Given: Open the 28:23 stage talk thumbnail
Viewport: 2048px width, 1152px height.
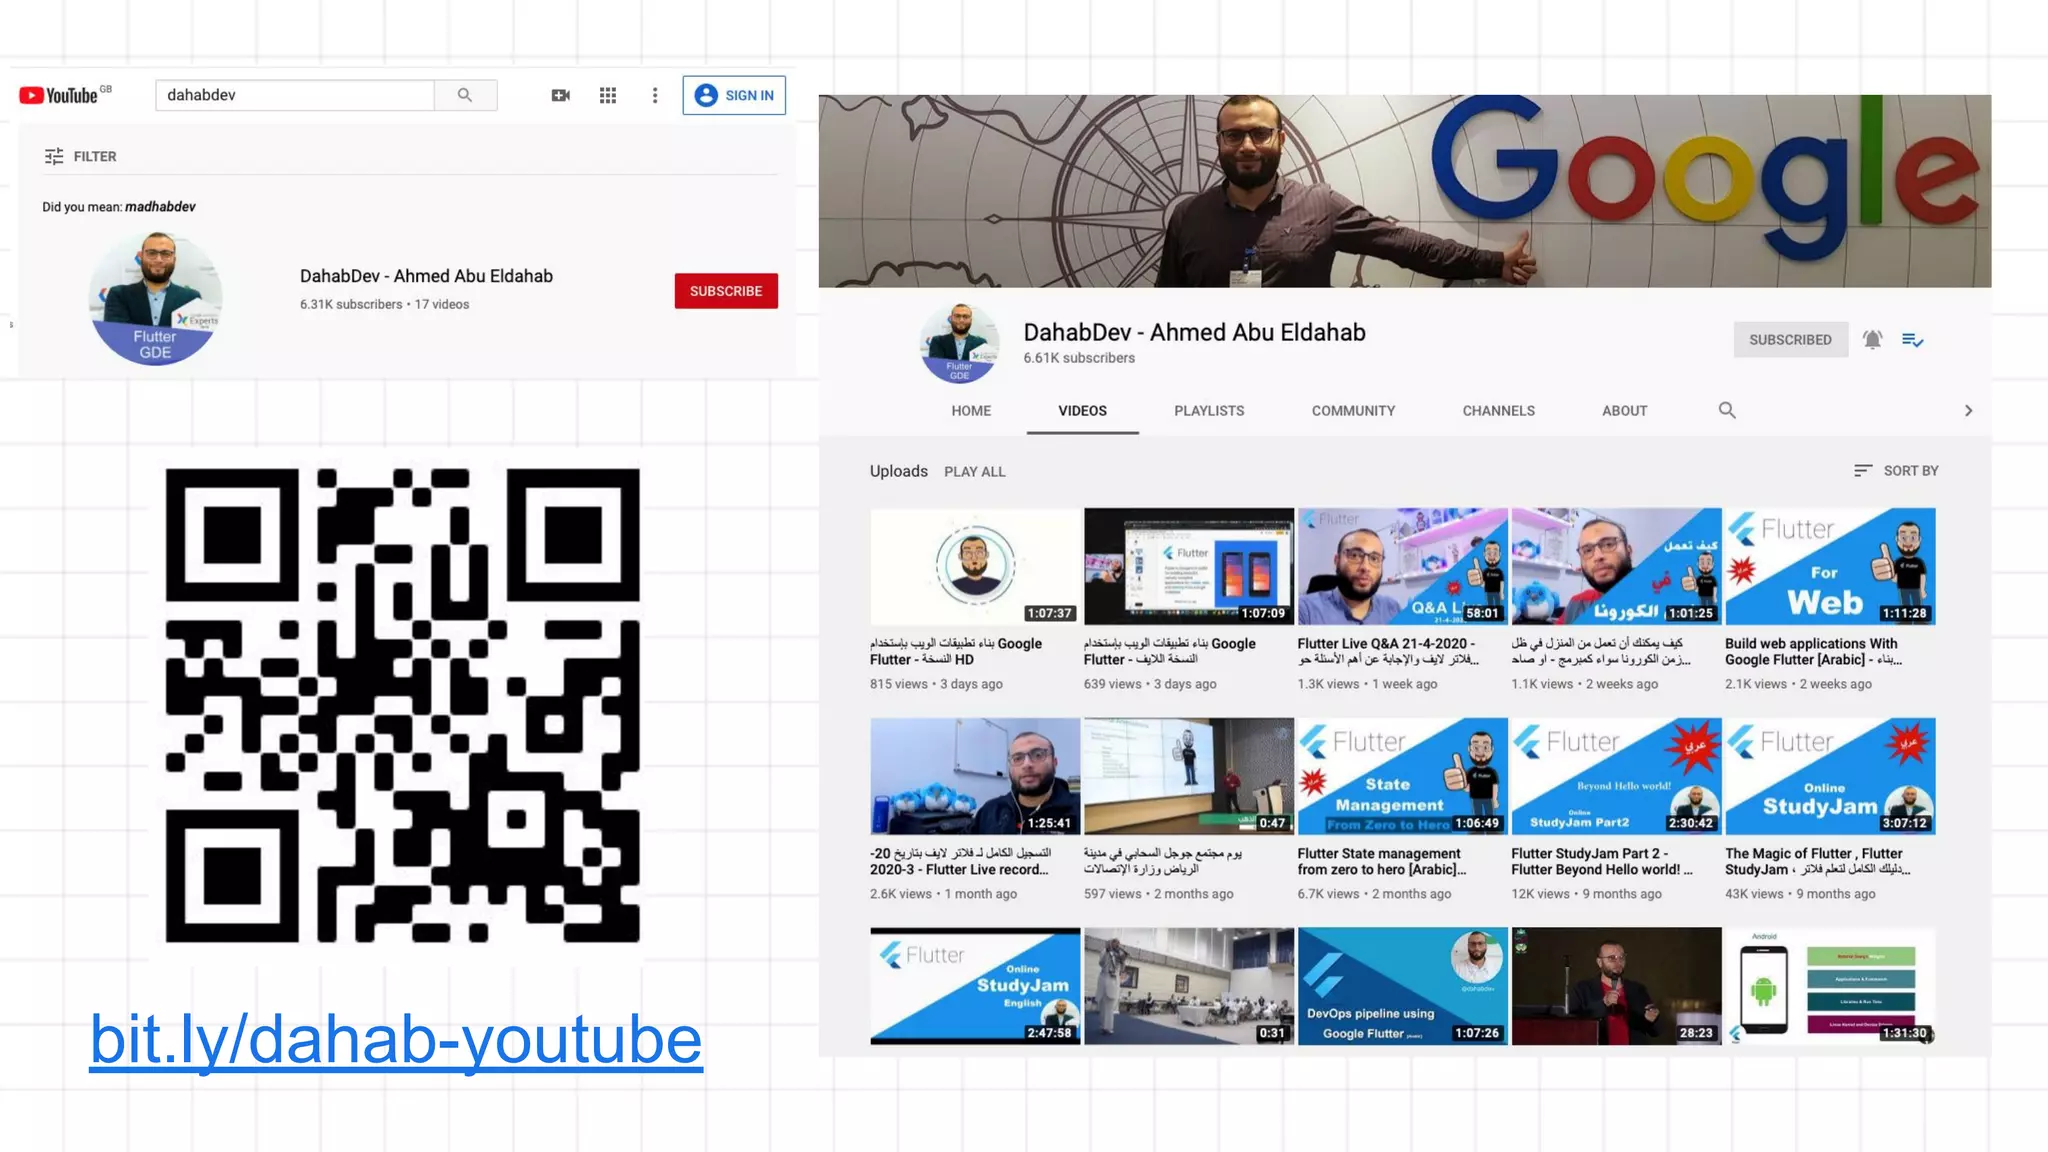Looking at the screenshot, I should coord(1616,986).
